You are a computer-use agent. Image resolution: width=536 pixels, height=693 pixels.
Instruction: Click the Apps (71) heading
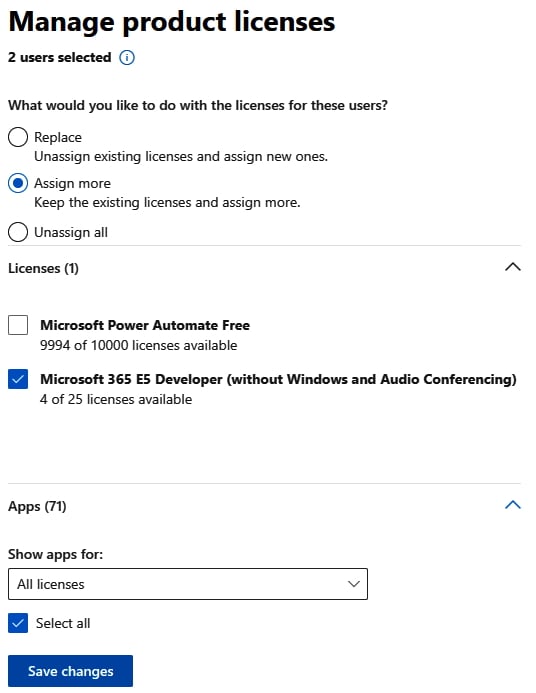[x=37, y=506]
